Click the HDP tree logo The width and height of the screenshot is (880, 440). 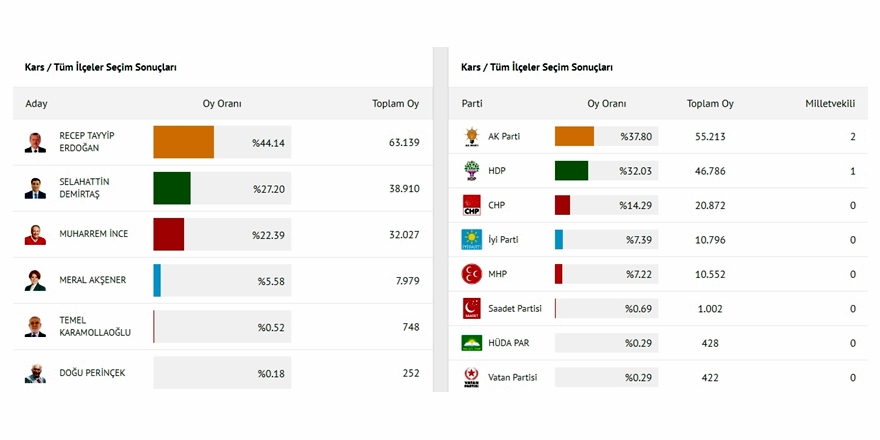tap(471, 171)
